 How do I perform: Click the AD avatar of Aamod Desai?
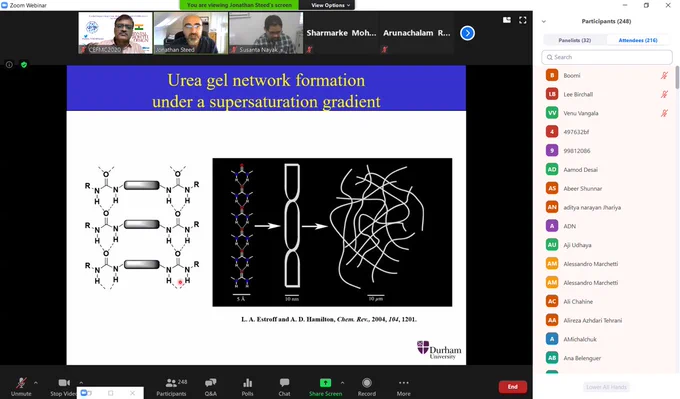tap(552, 170)
